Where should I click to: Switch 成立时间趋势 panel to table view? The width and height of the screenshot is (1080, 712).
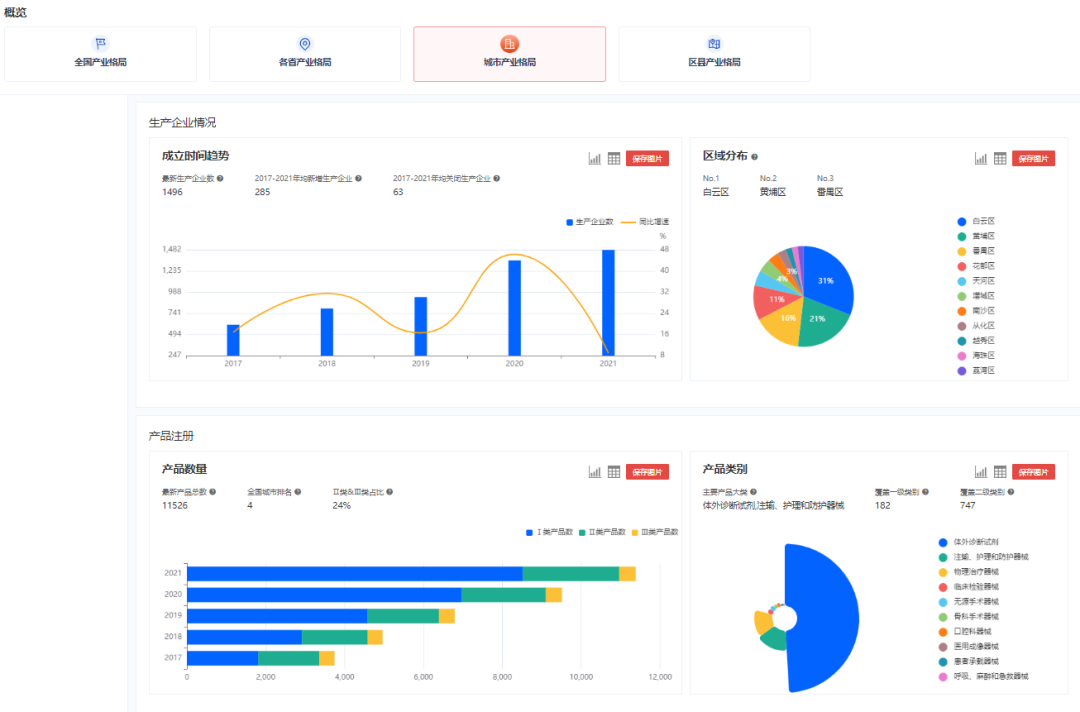point(614,158)
